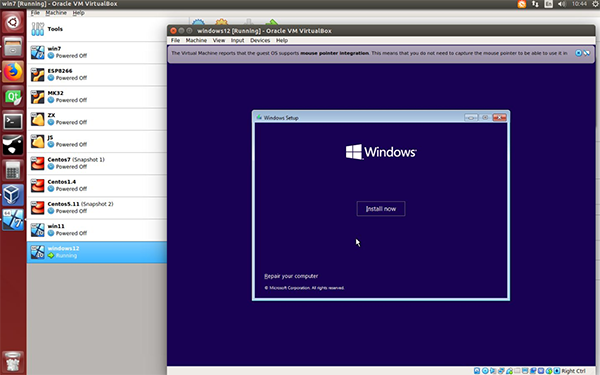Click the Repair your computer link

291,276
